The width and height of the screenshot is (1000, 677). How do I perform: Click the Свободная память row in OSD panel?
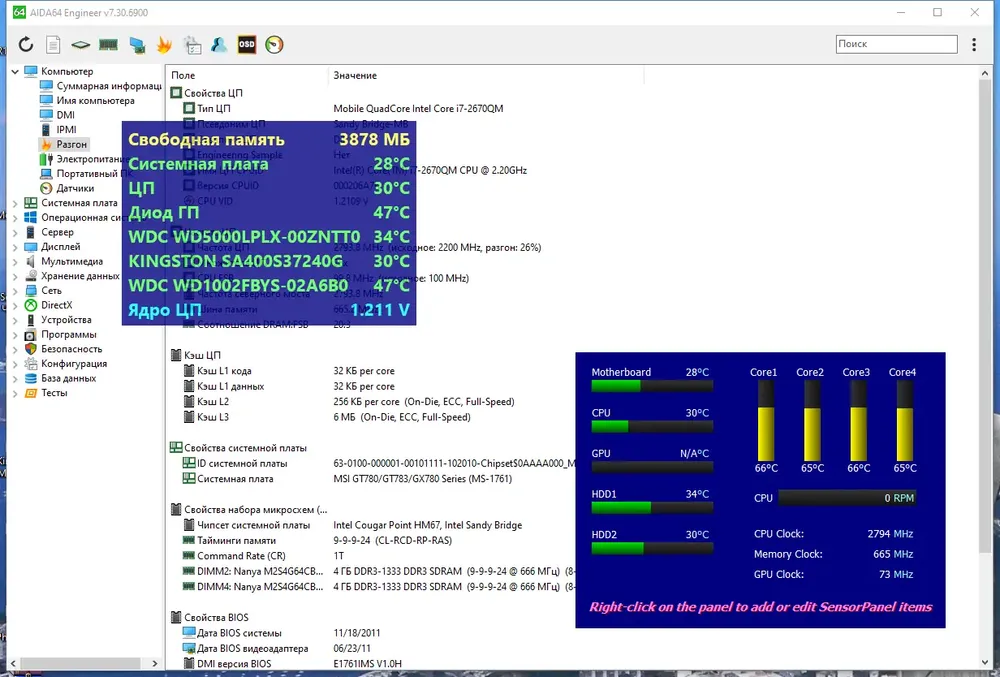point(268,140)
